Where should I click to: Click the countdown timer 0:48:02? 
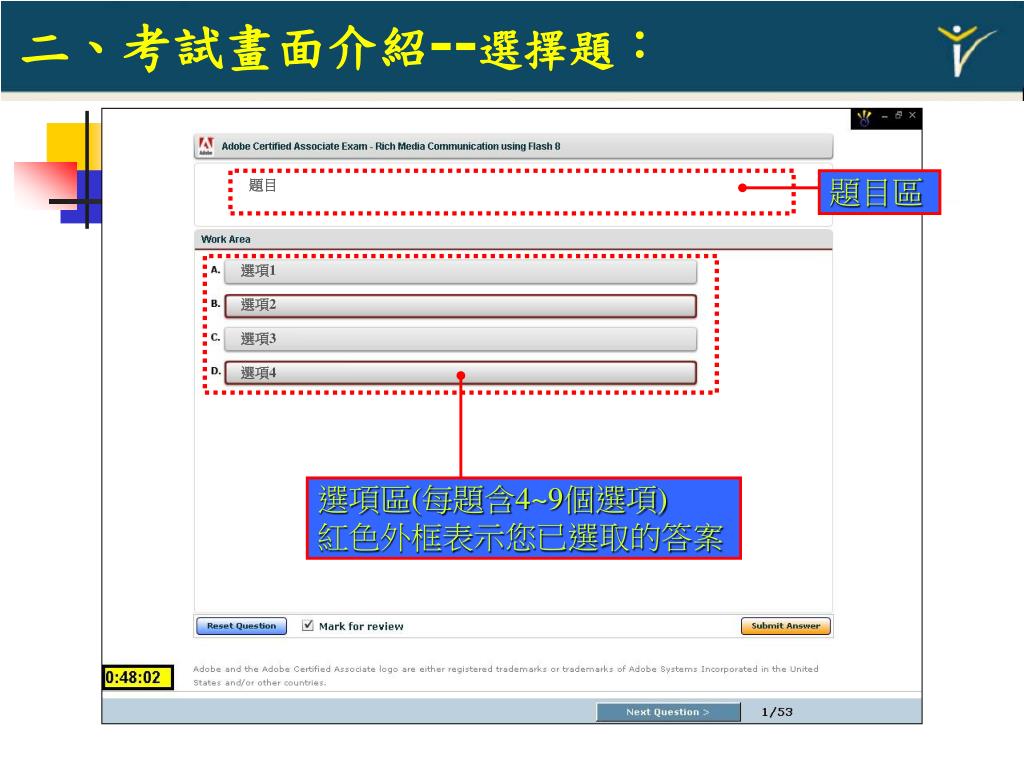click(x=138, y=677)
